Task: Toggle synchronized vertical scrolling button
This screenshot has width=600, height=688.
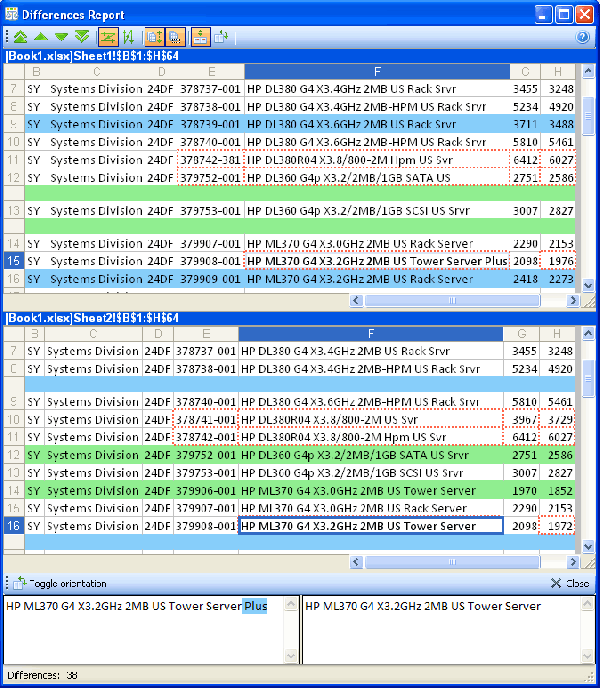Action: tap(154, 37)
